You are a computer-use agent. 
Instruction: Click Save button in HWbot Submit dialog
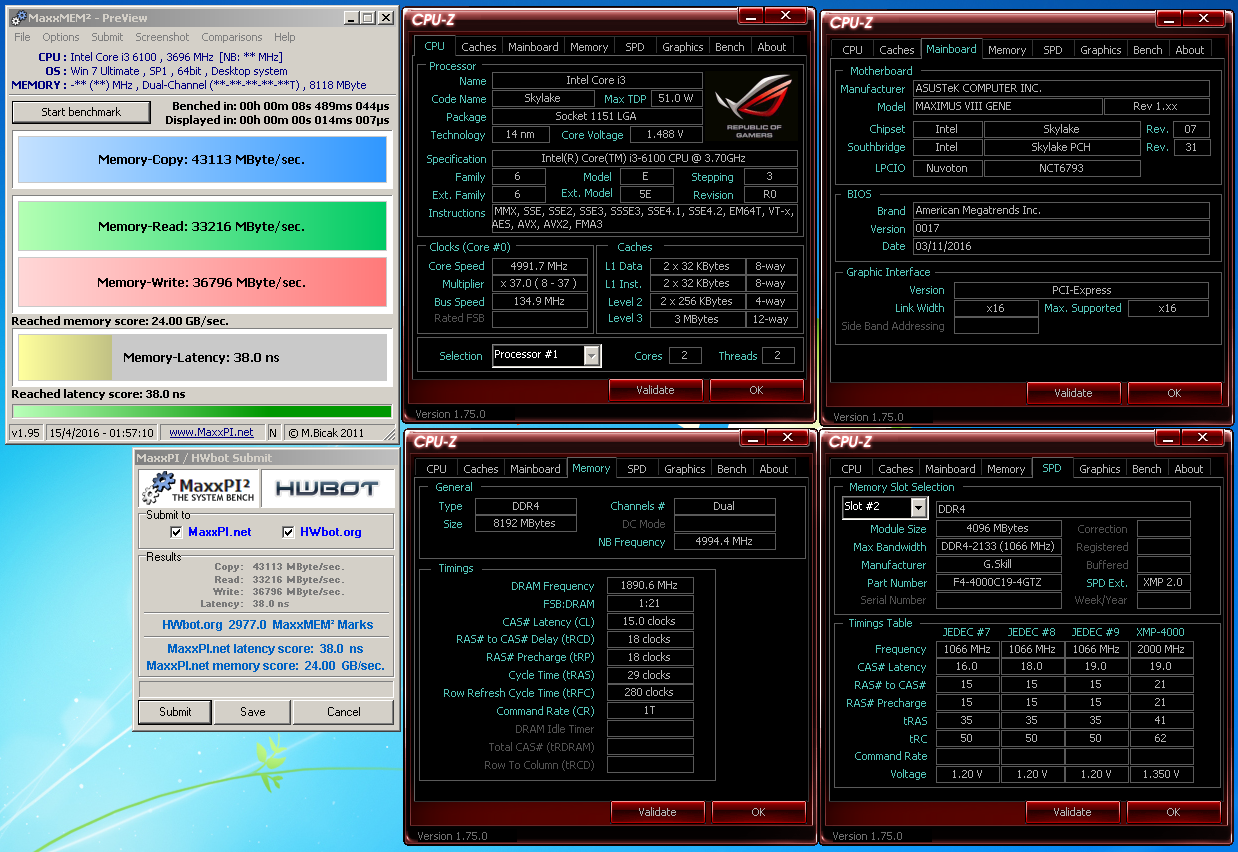pos(253,712)
